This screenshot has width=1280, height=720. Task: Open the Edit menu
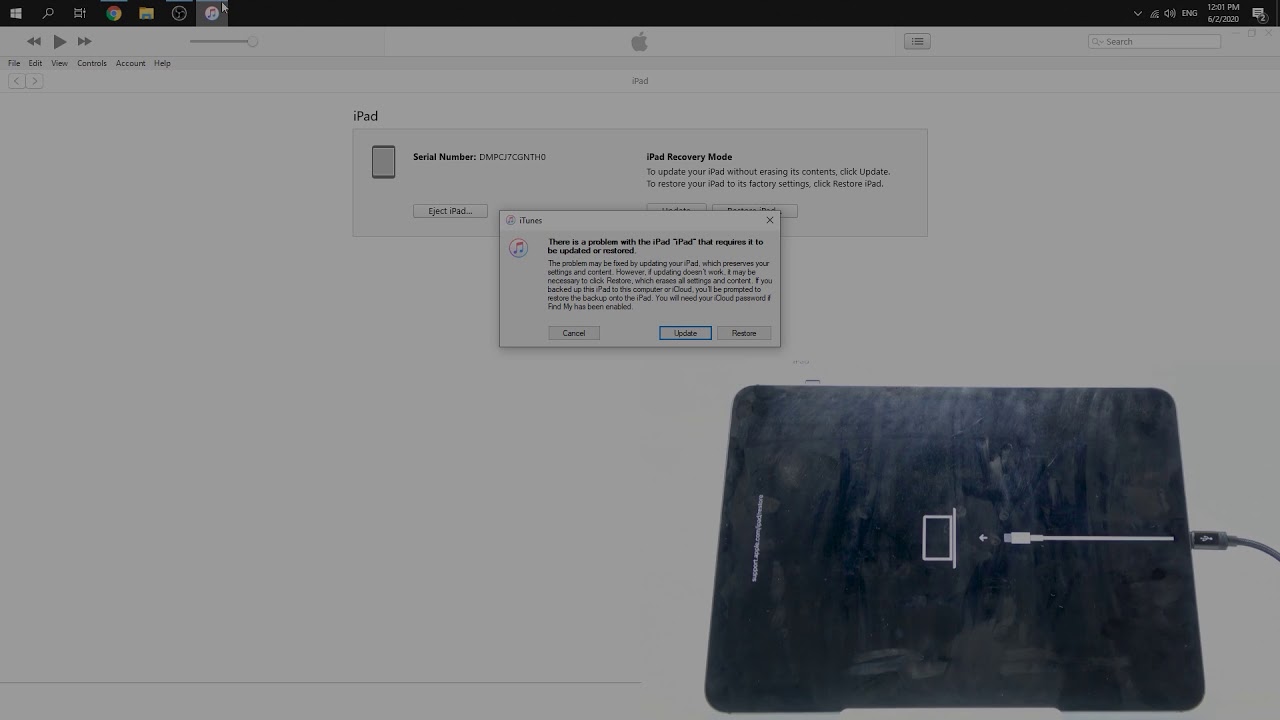(x=35, y=63)
